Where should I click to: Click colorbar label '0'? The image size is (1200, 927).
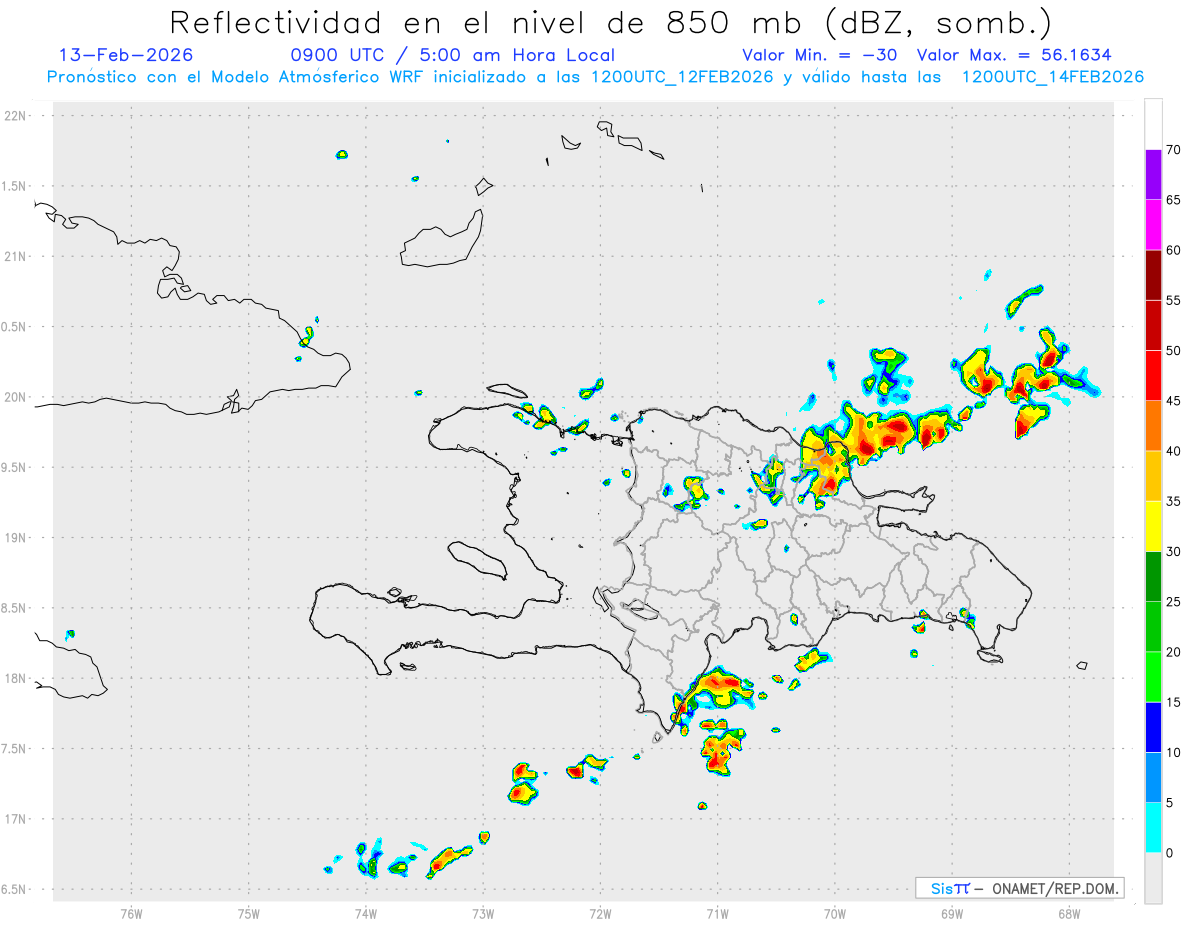tap(1169, 853)
